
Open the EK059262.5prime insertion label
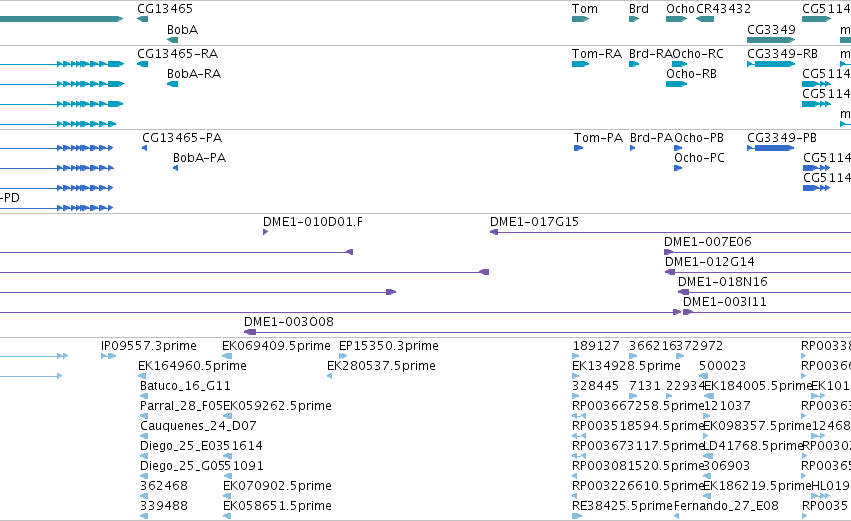point(277,406)
